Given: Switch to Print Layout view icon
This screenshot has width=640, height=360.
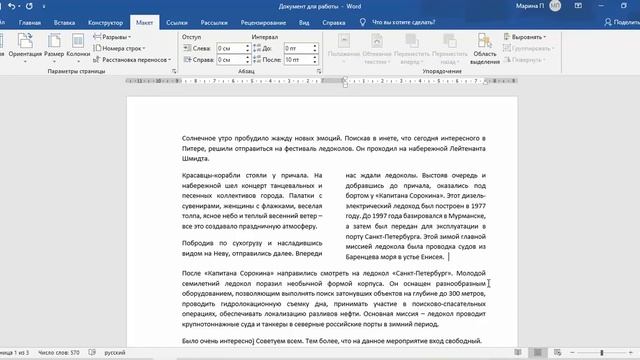Looking at the screenshot, I should tap(538, 352).
